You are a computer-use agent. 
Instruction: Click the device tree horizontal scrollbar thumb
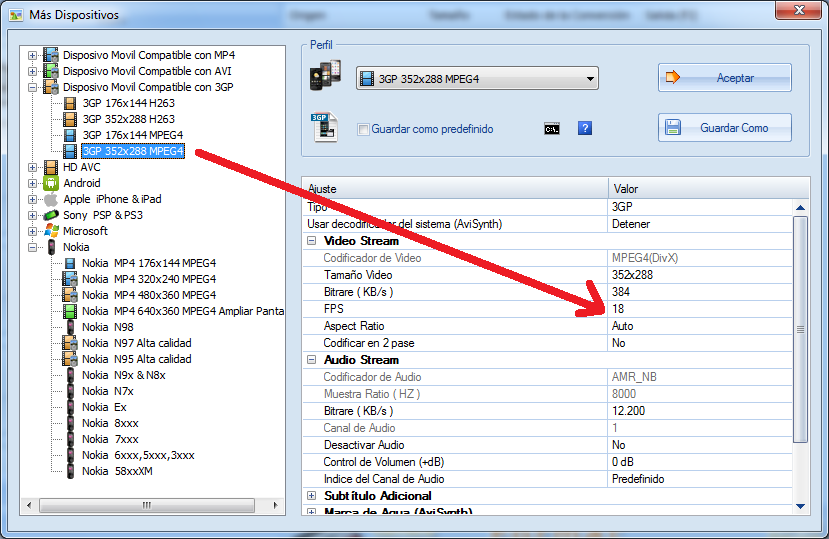(x=147, y=505)
